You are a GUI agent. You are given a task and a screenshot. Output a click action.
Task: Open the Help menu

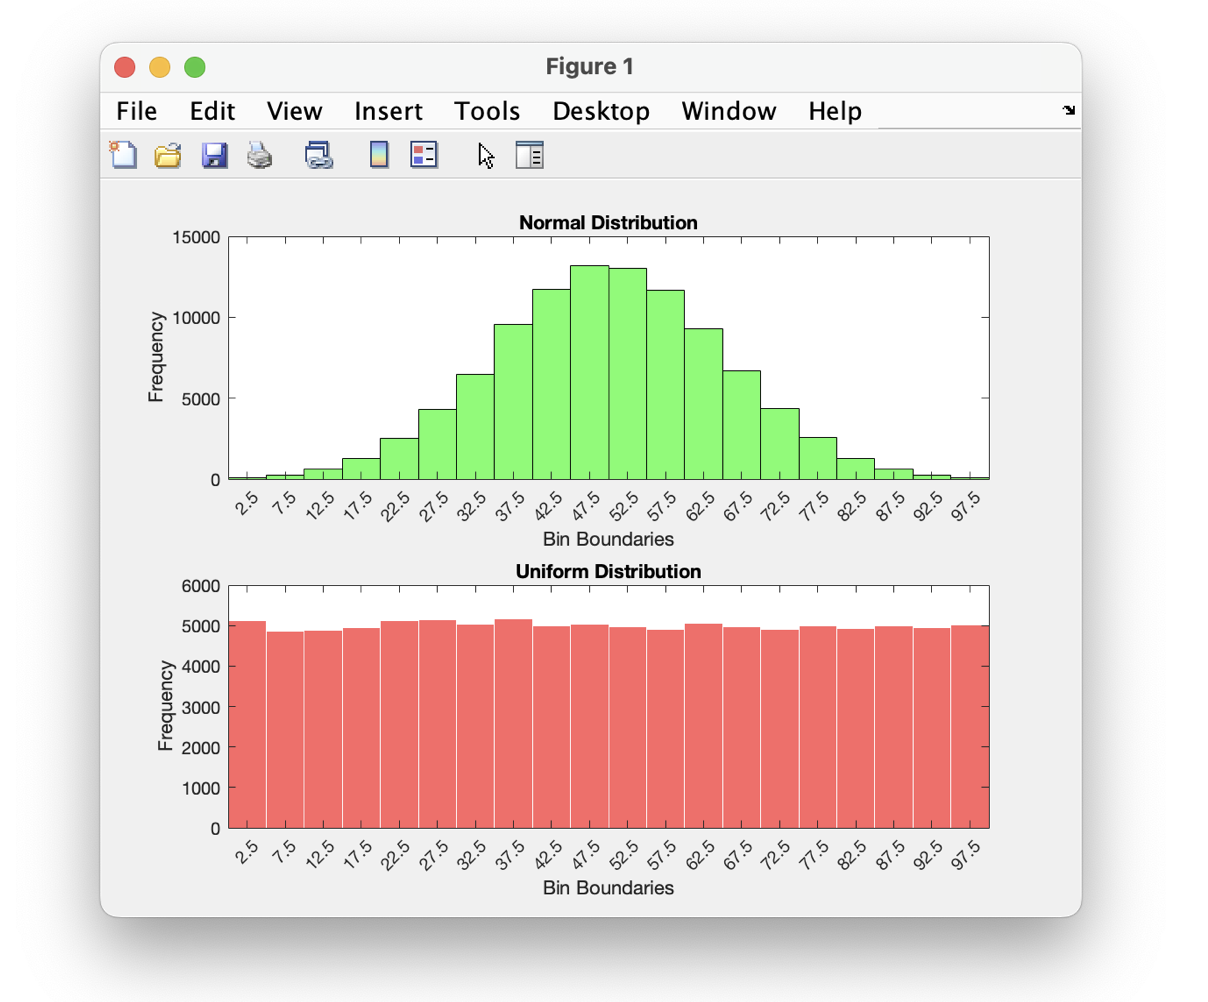834,111
